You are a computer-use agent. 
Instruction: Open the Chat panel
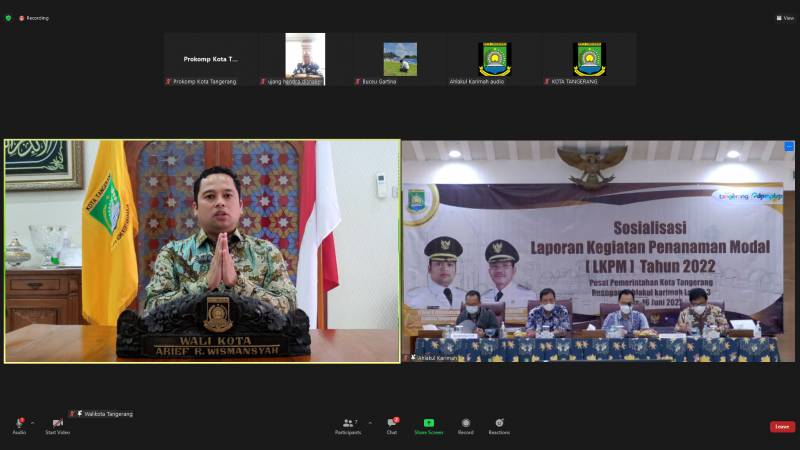click(x=392, y=423)
